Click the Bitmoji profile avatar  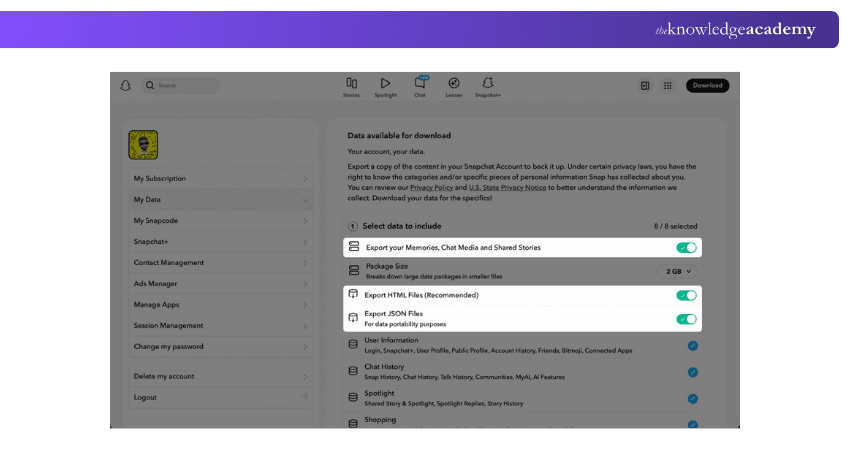[x=144, y=146]
